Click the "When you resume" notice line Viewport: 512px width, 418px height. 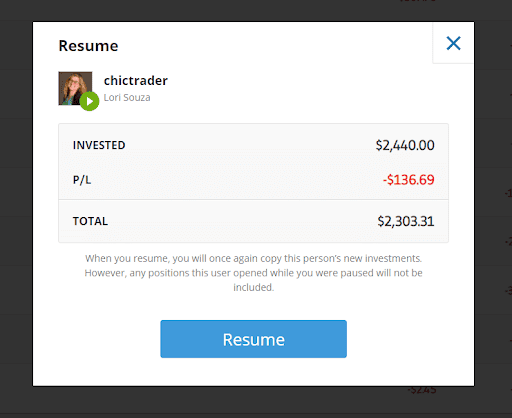(x=253, y=258)
